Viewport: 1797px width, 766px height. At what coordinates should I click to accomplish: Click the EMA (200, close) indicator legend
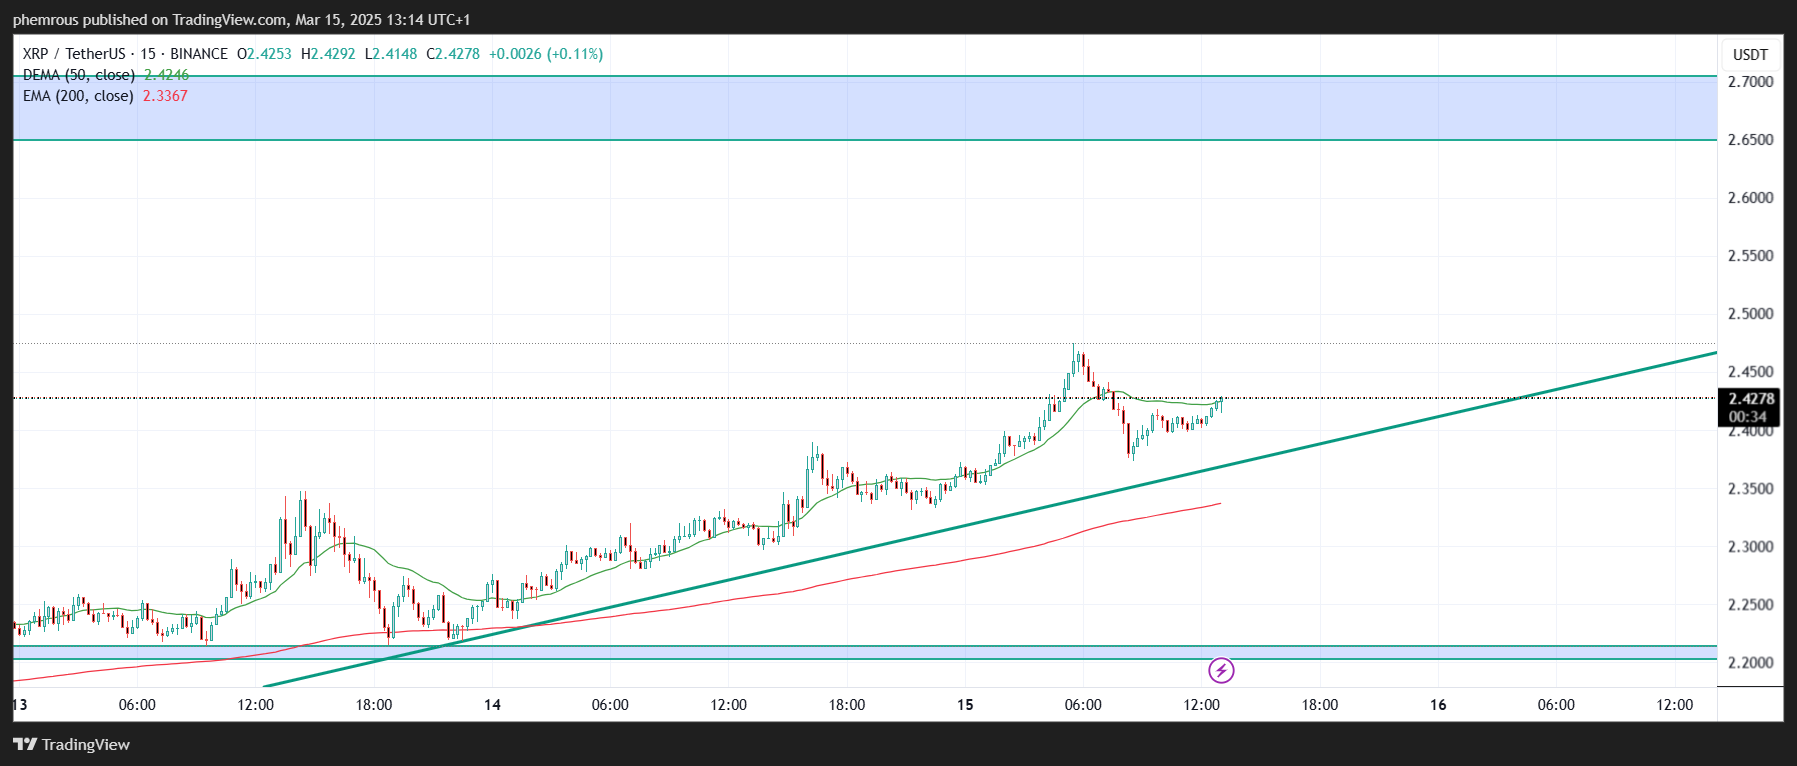coord(78,96)
